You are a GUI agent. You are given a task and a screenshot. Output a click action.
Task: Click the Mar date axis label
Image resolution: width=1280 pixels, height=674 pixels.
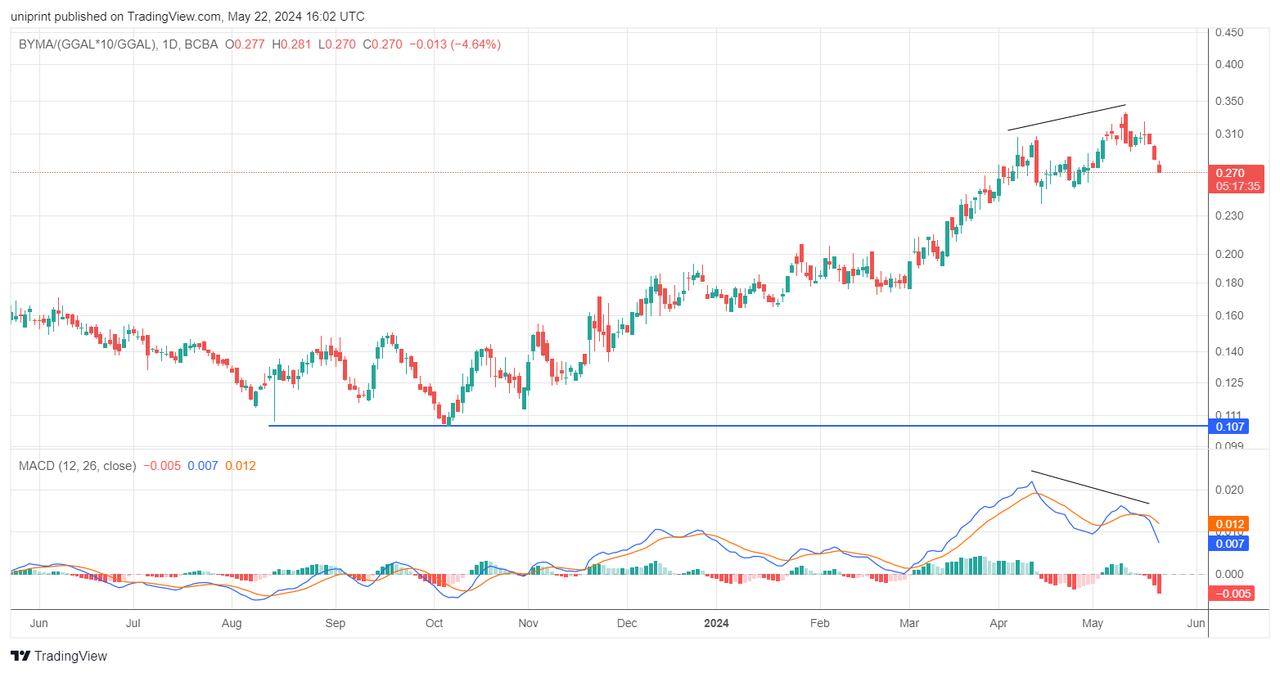[x=910, y=623]
